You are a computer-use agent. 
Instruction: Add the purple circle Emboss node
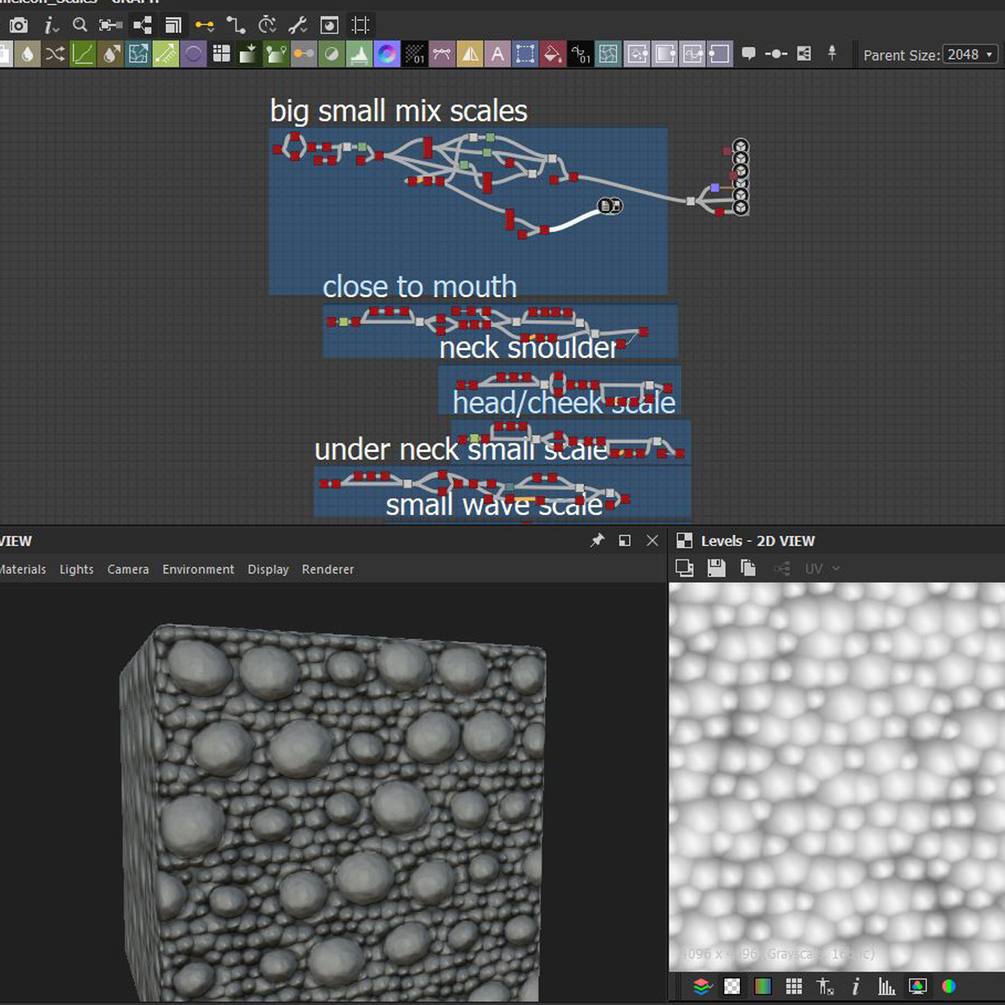click(x=193, y=54)
